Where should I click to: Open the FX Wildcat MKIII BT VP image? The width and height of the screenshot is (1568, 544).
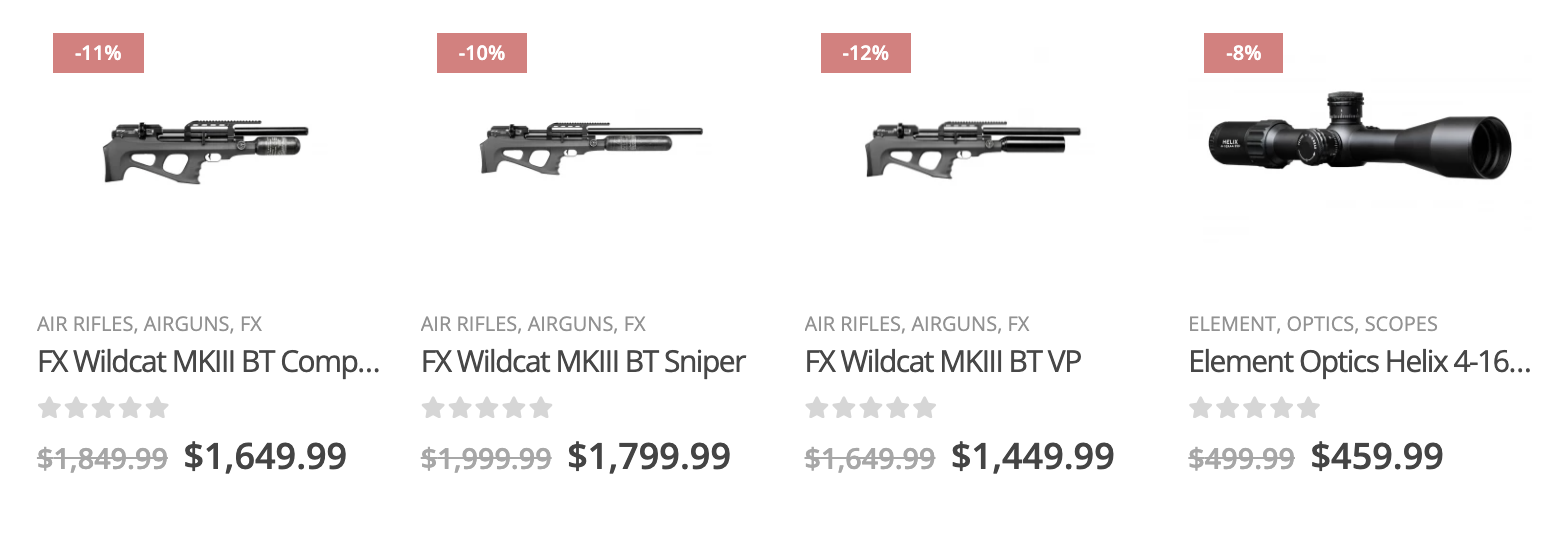(x=972, y=149)
